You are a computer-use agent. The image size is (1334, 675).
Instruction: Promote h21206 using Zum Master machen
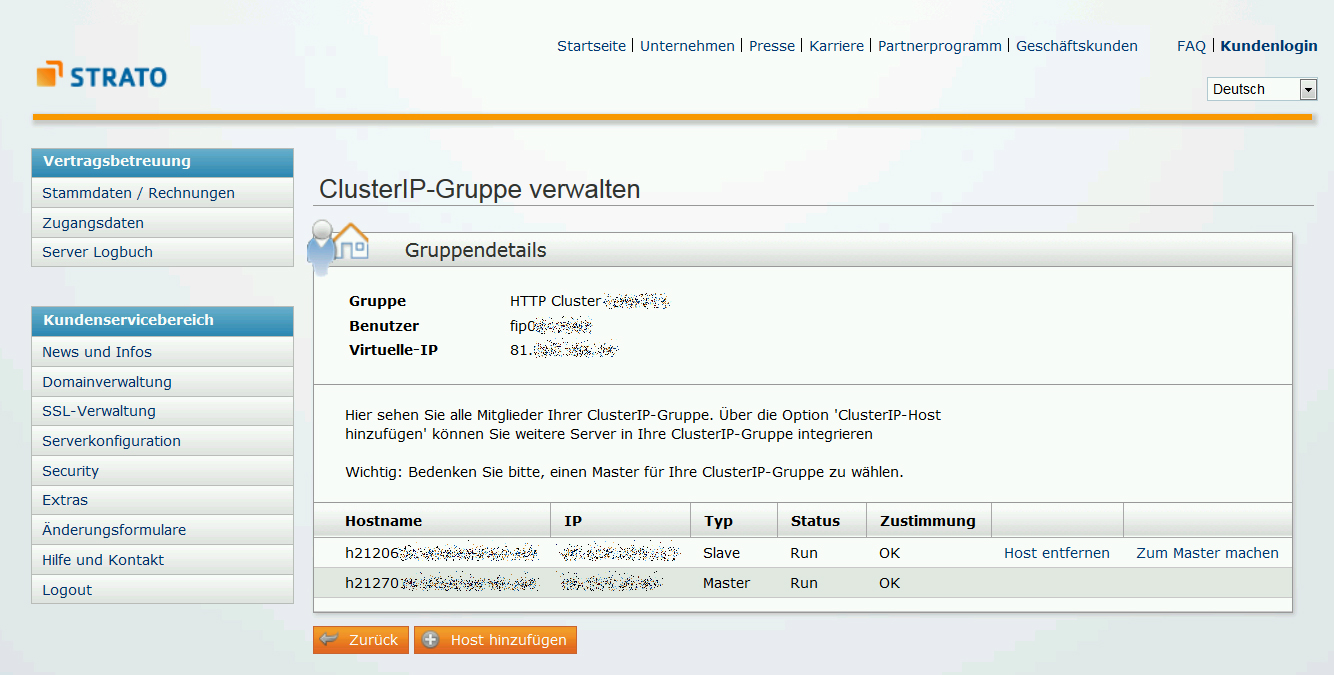click(x=1207, y=552)
